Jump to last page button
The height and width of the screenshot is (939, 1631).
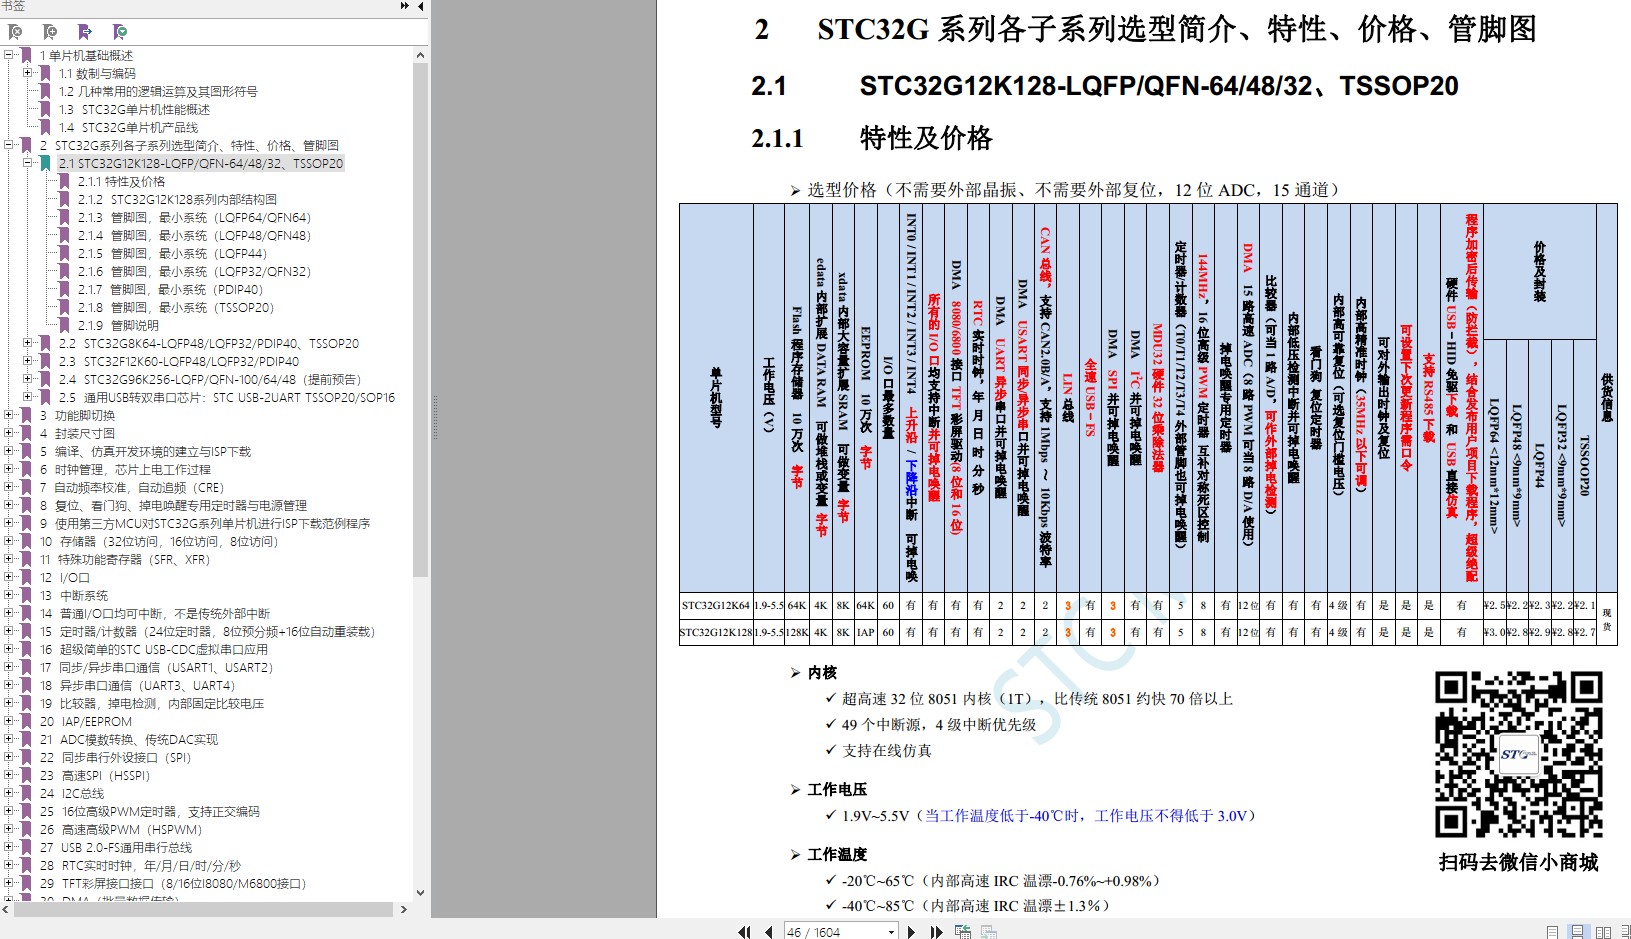pos(936,932)
